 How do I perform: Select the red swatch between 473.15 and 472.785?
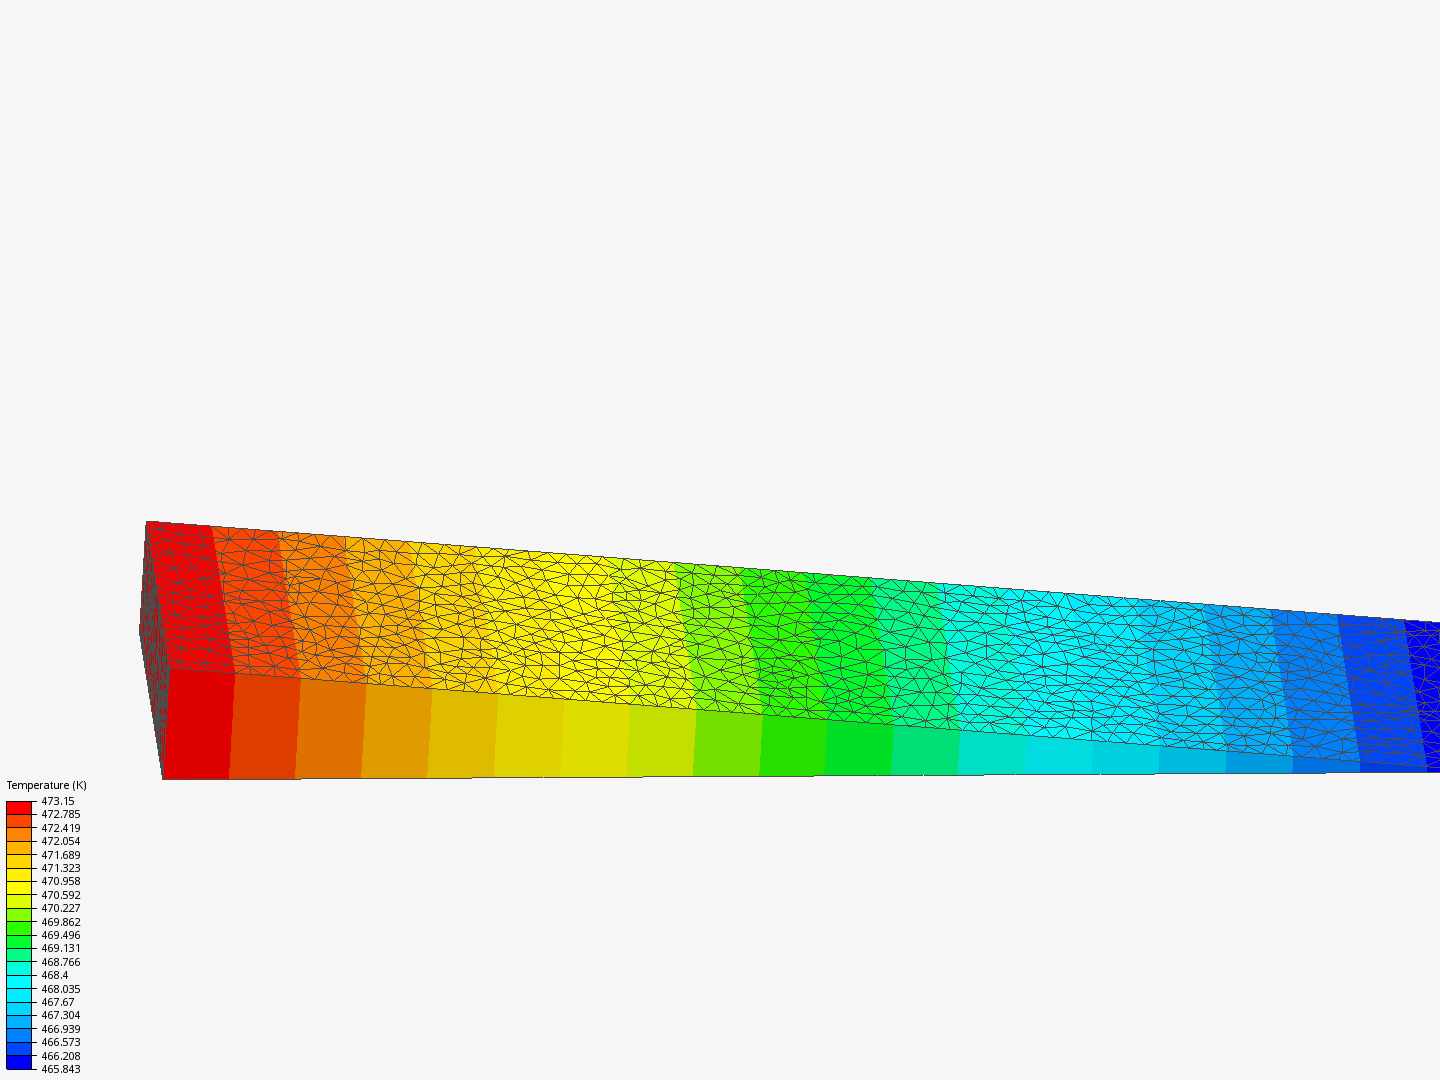pos(19,807)
